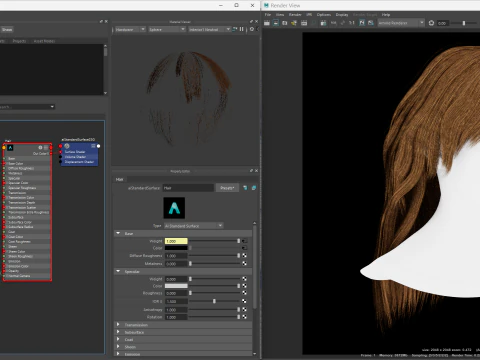480x360 pixels.
Task: Click the Presets button in Property Editor
Action: click(x=227, y=188)
